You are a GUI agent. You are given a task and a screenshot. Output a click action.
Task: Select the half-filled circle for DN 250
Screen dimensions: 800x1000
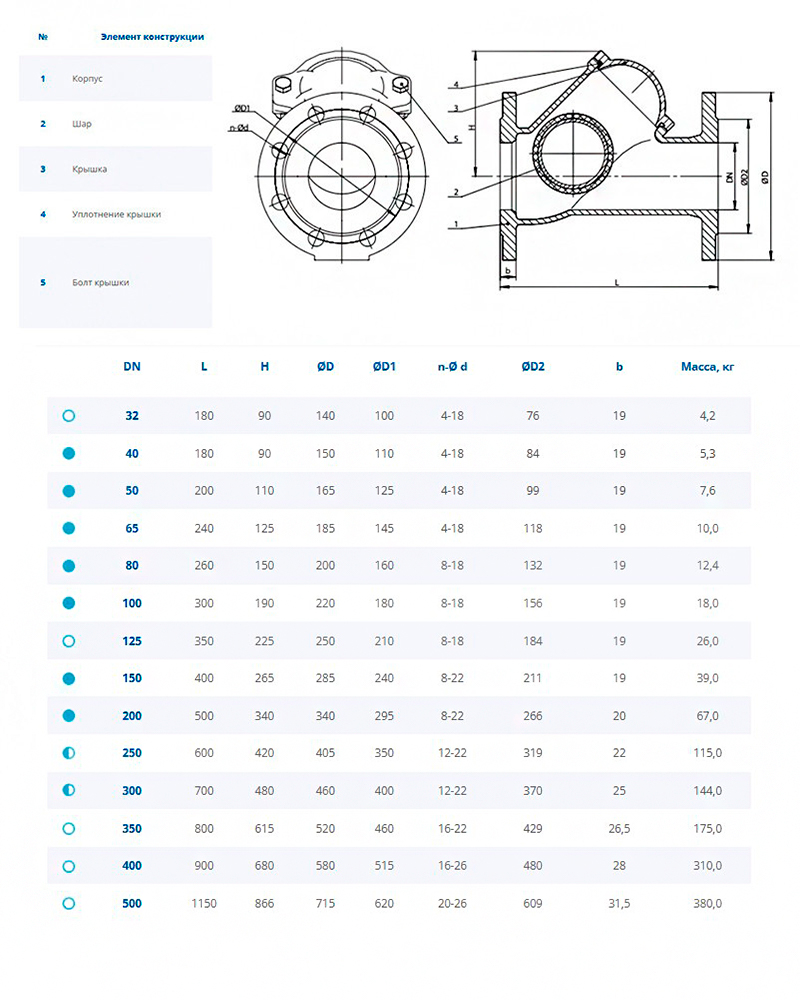click(69, 753)
